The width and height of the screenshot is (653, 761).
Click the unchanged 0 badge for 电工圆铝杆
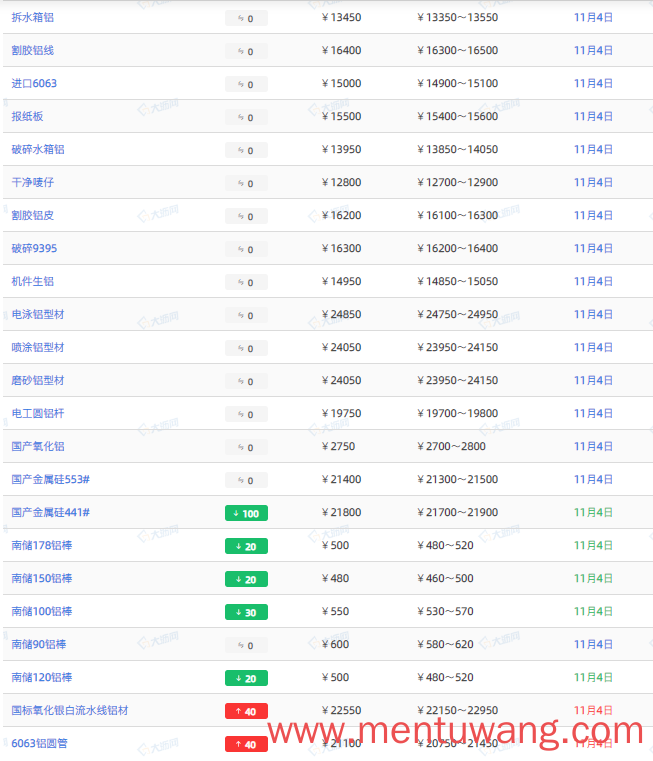(x=246, y=414)
